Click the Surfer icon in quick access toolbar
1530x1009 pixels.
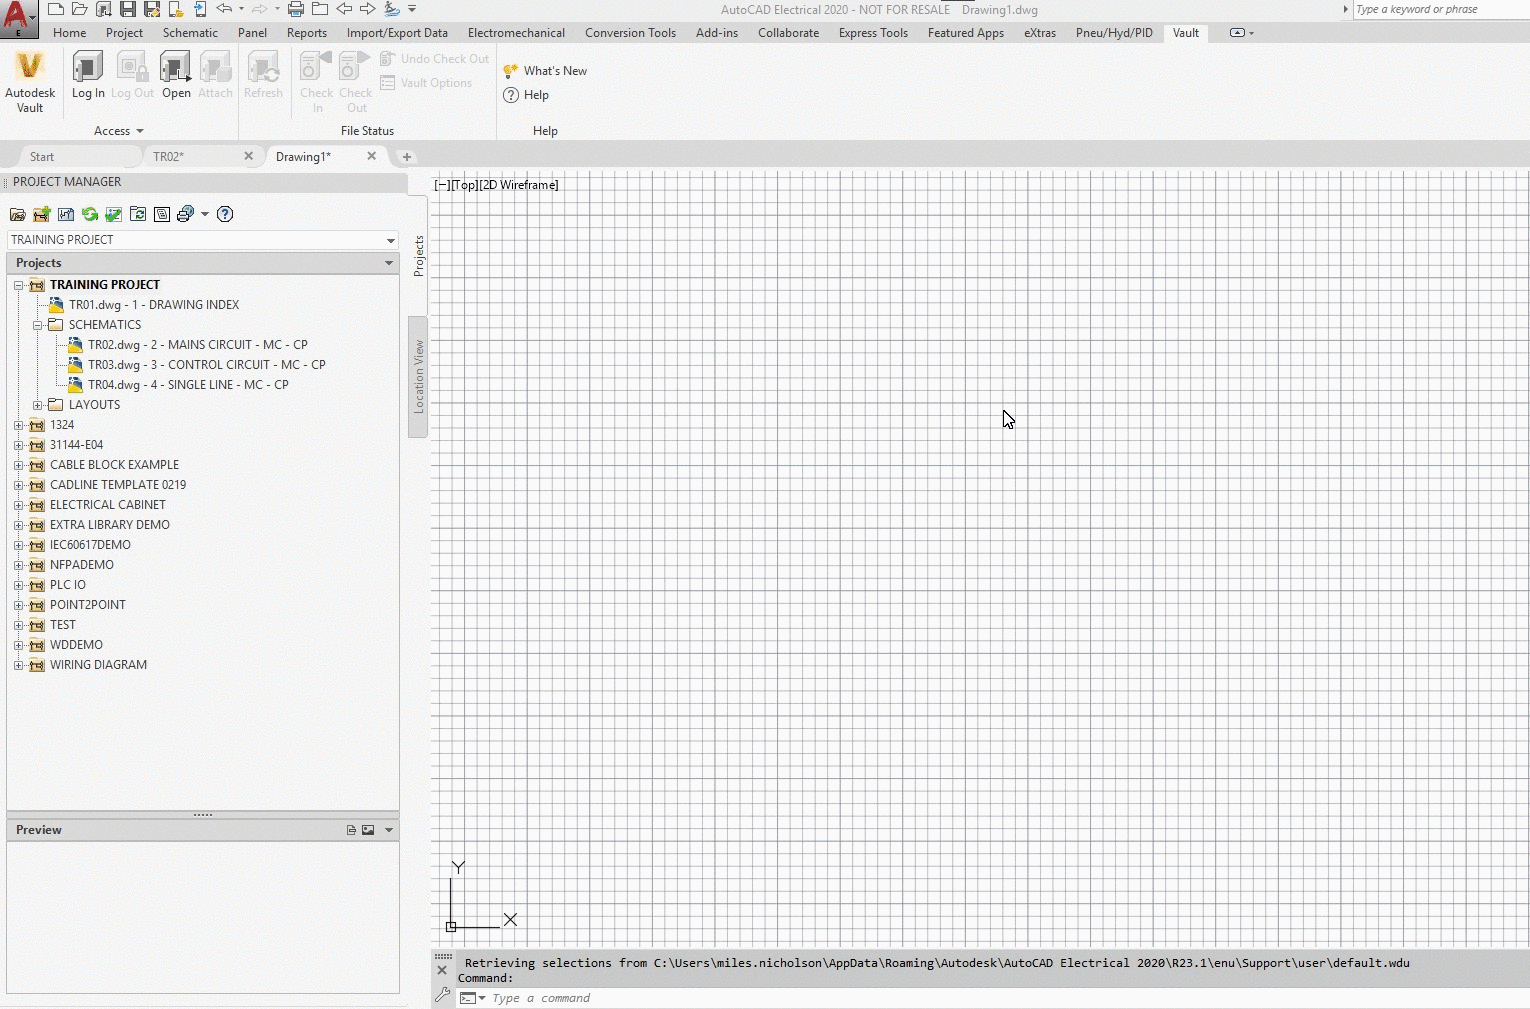pyautogui.click(x=392, y=9)
